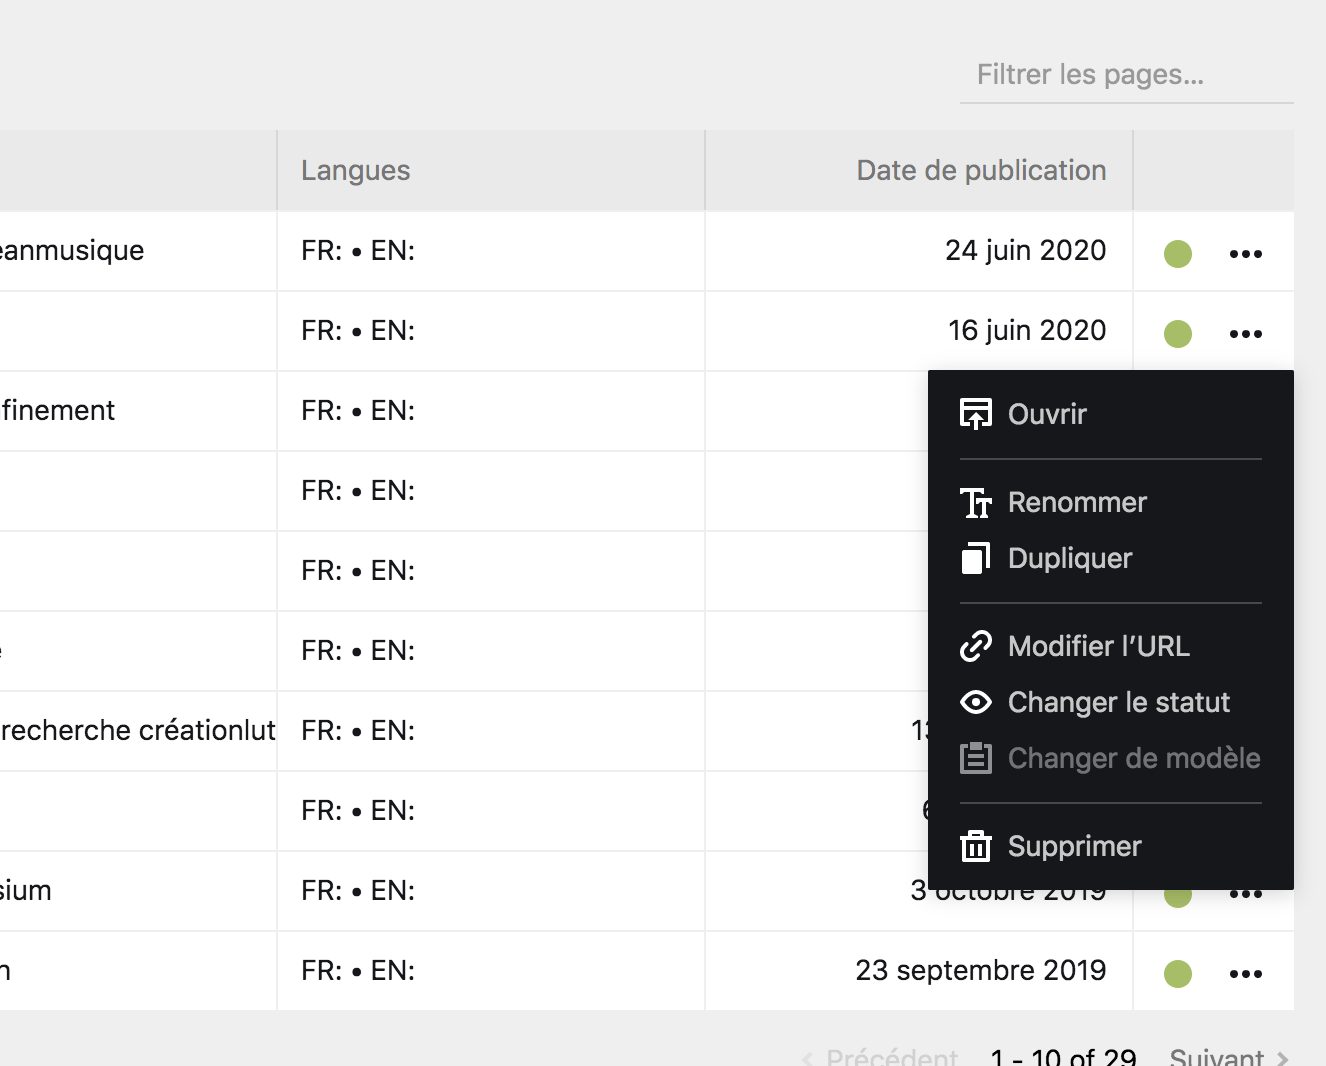Toggle green status dot for 24 juin 2020

(1178, 254)
